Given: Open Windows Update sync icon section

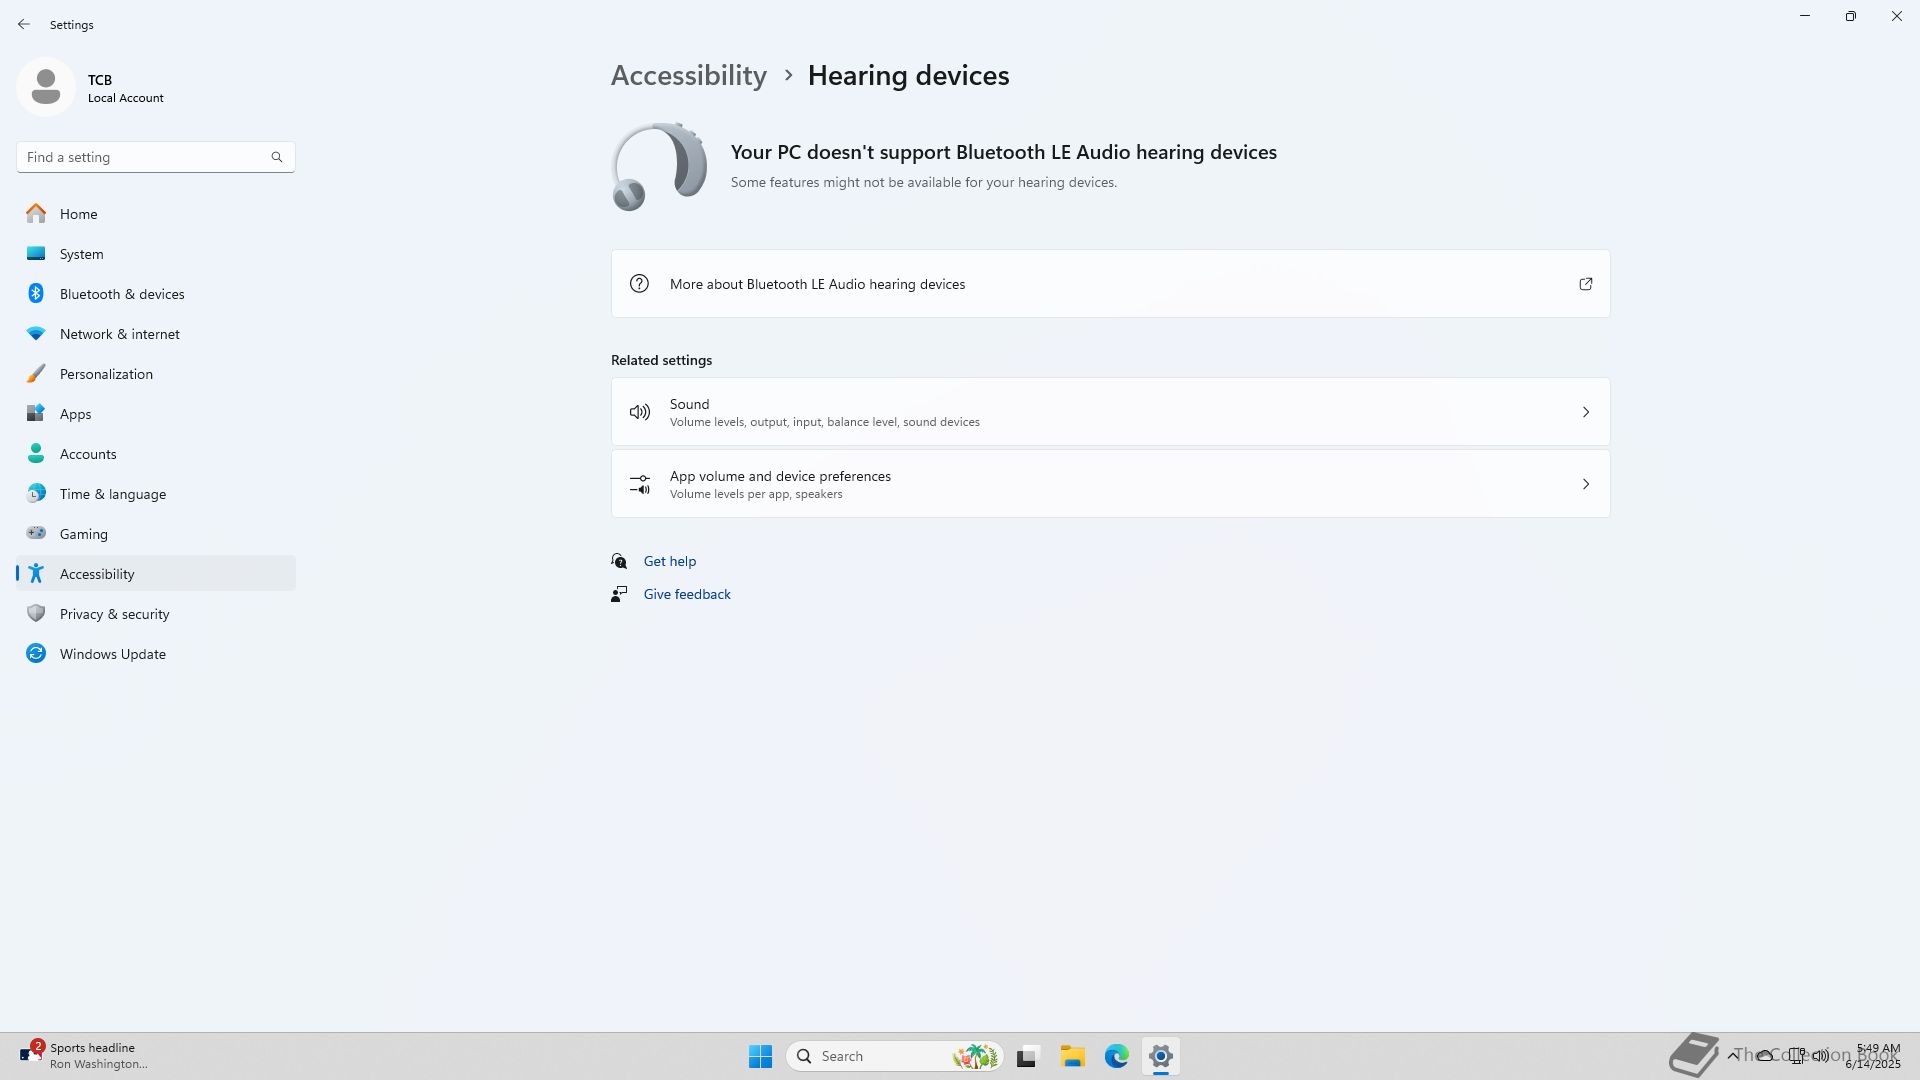Looking at the screenshot, I should pyautogui.click(x=36, y=654).
